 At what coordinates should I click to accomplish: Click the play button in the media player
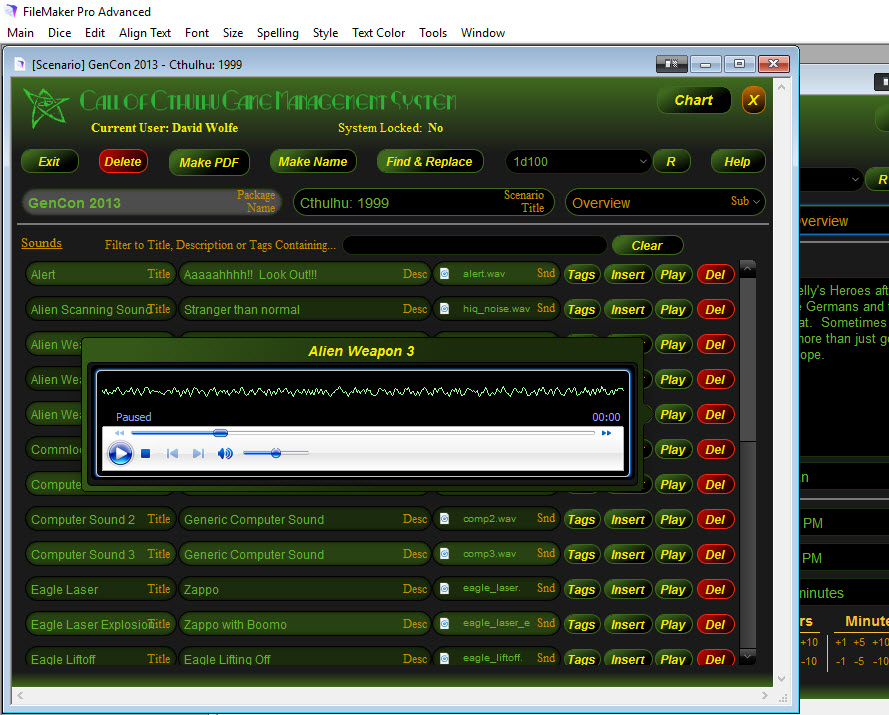[x=120, y=454]
